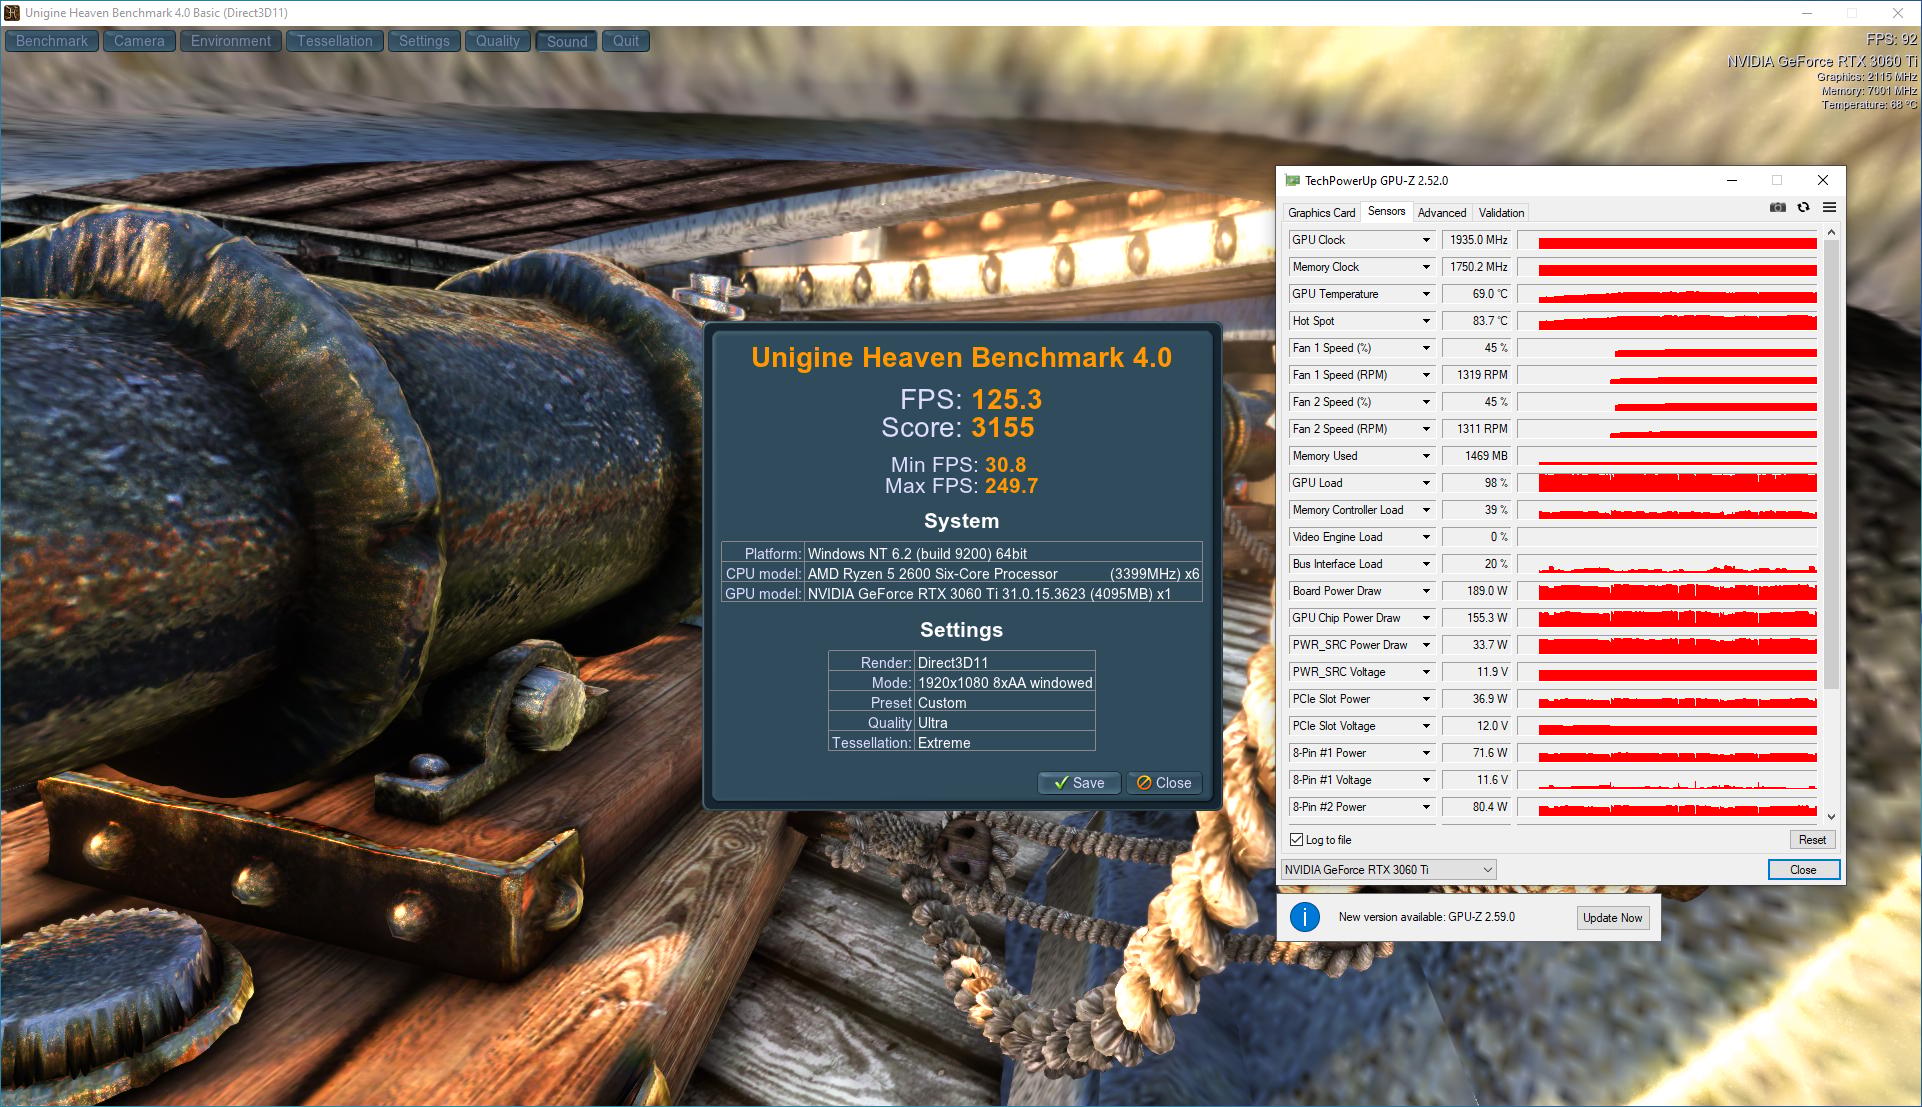Open the Tessellation menu
Viewport: 1922px width, 1107px height.
pos(335,41)
